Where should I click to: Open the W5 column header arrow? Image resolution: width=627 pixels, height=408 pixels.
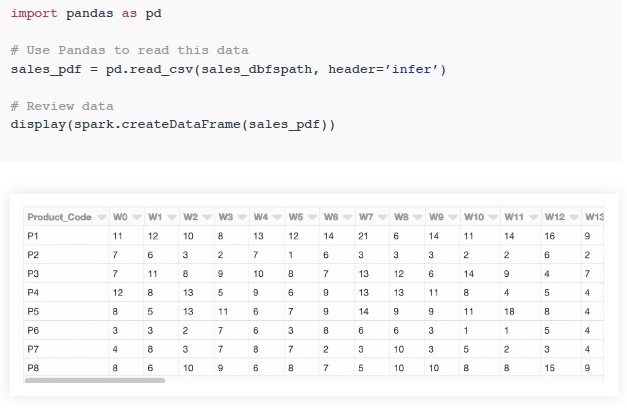tap(312, 217)
